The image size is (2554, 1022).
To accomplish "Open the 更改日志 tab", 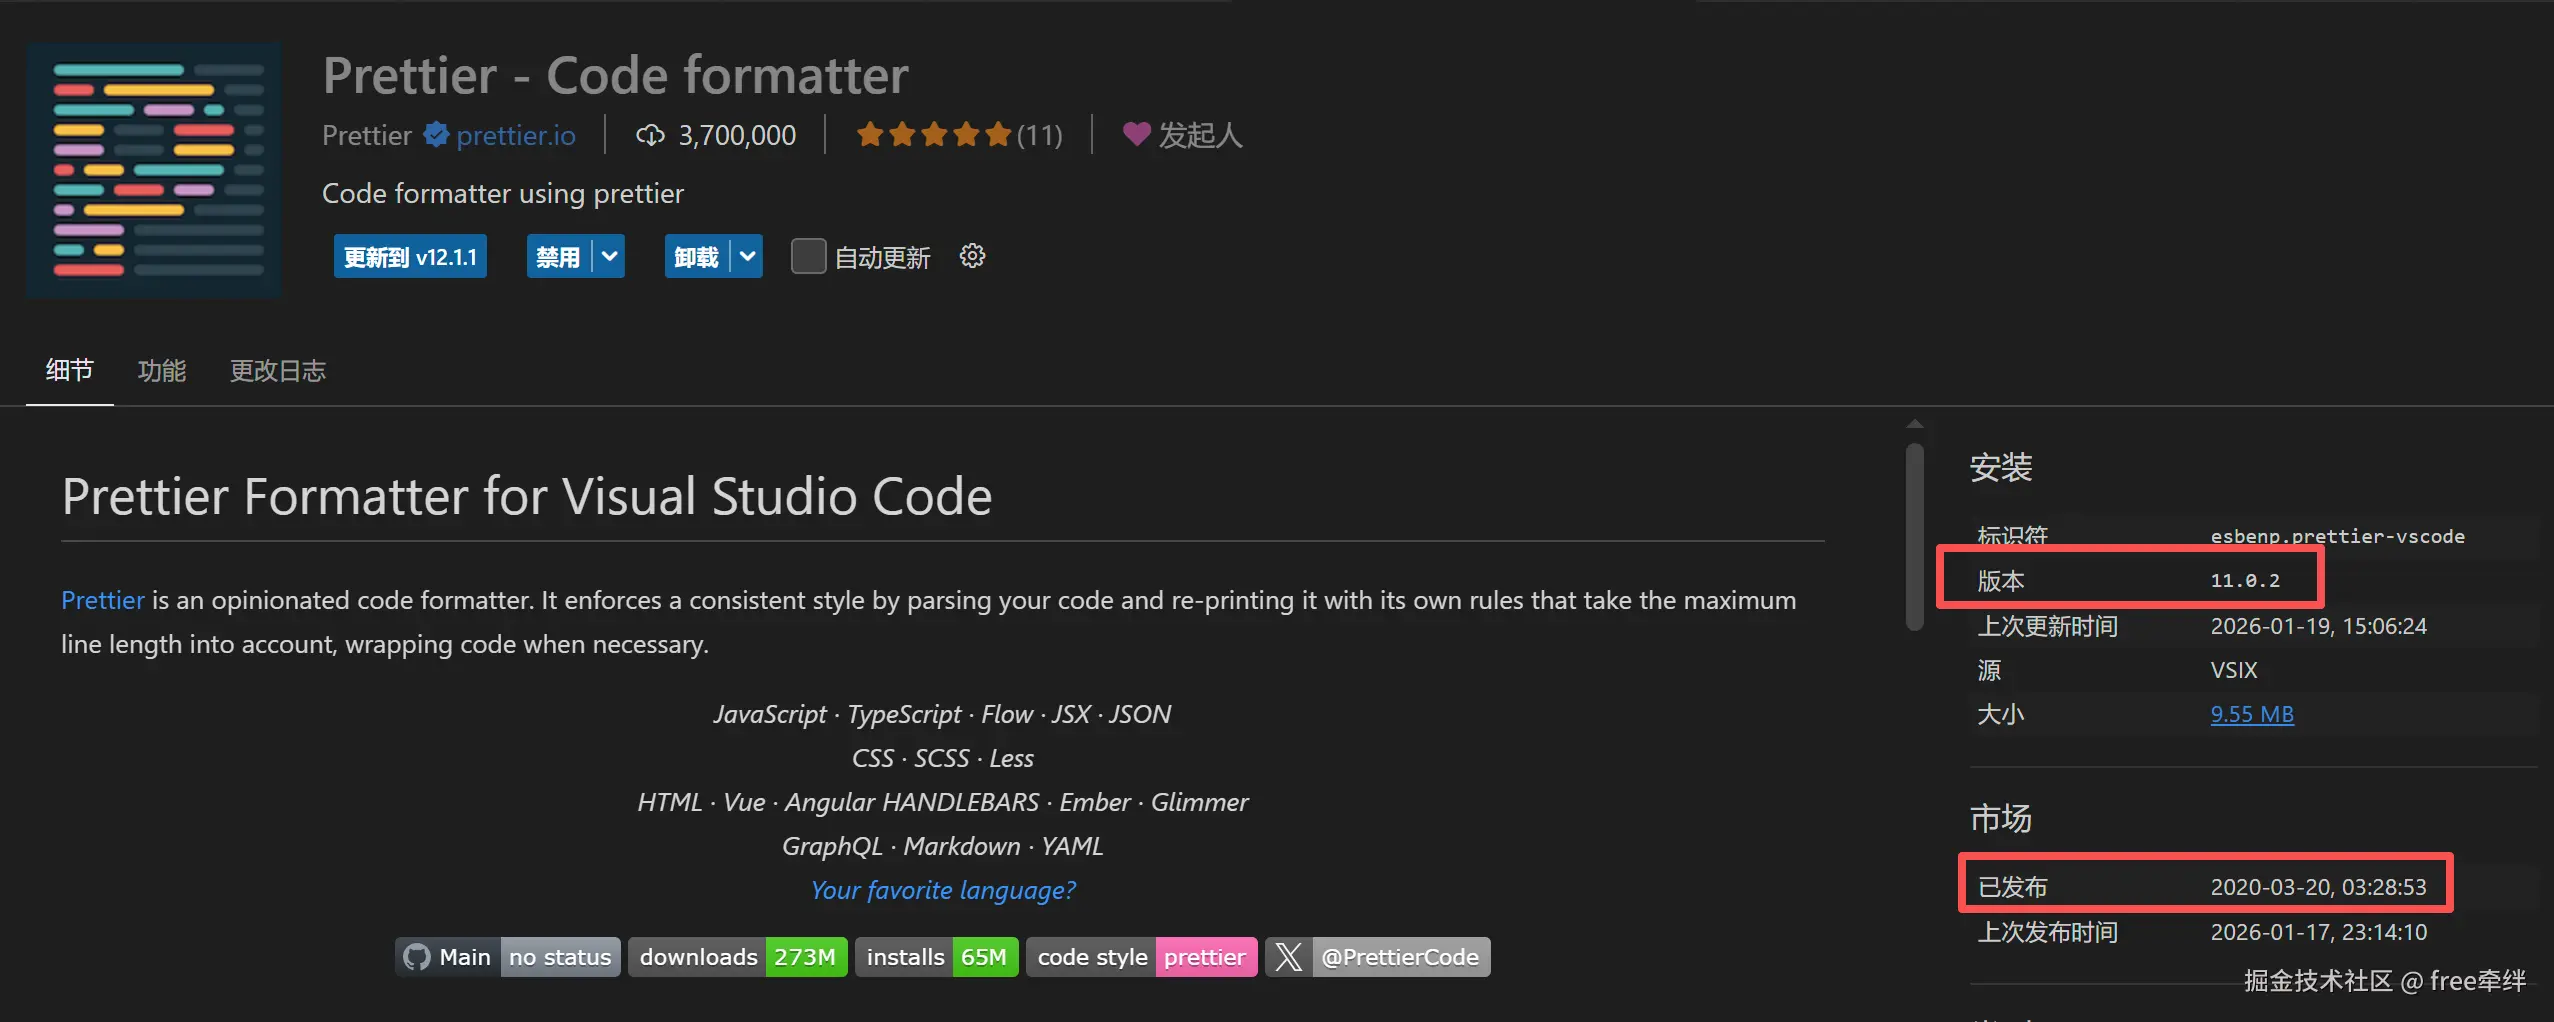I will 278,371.
